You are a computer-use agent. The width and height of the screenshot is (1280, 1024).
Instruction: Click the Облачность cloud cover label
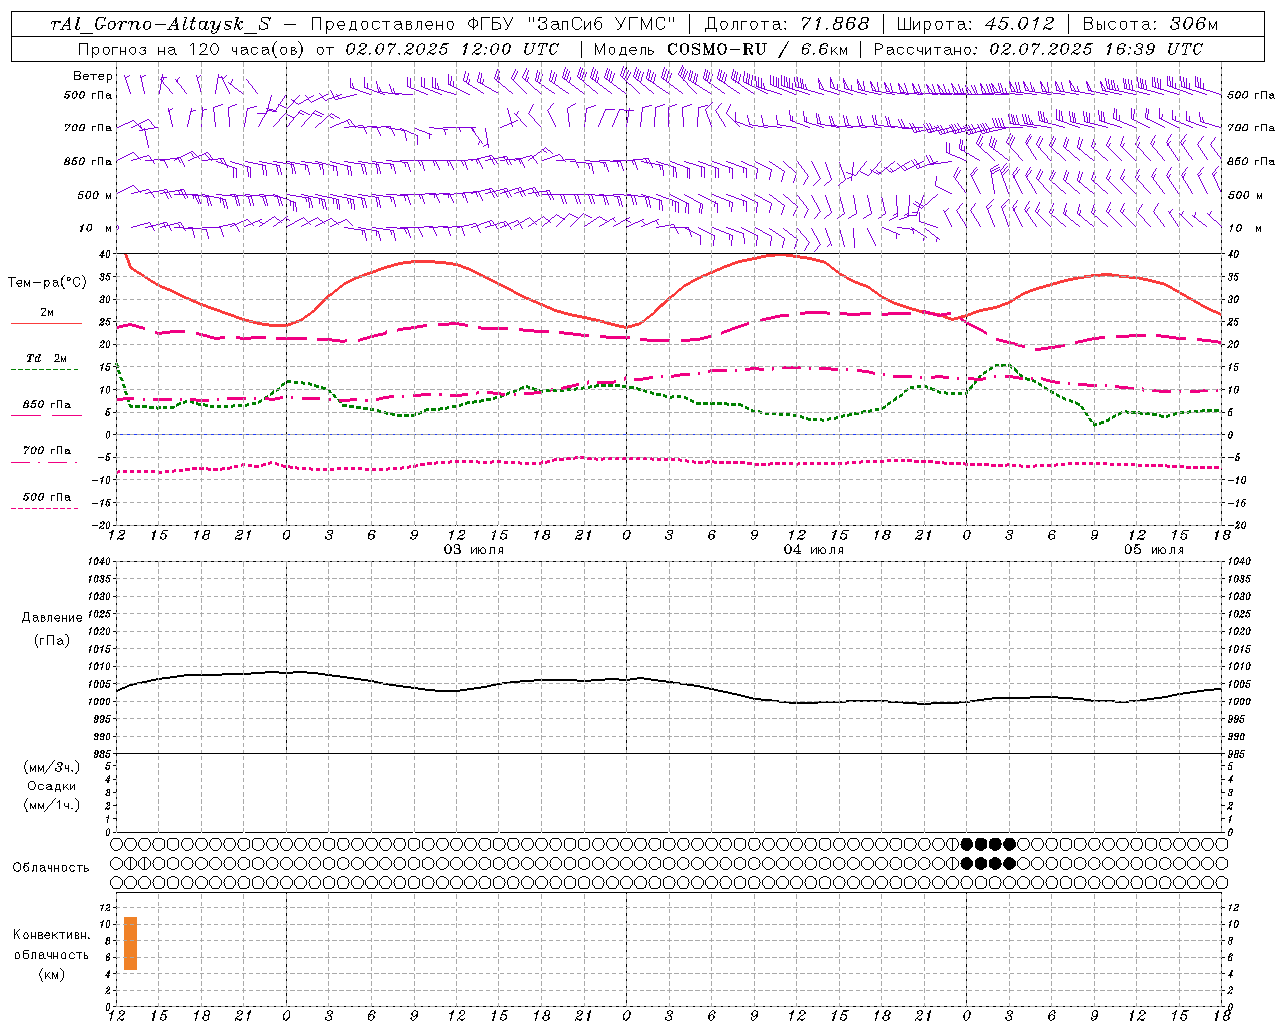click(51, 868)
